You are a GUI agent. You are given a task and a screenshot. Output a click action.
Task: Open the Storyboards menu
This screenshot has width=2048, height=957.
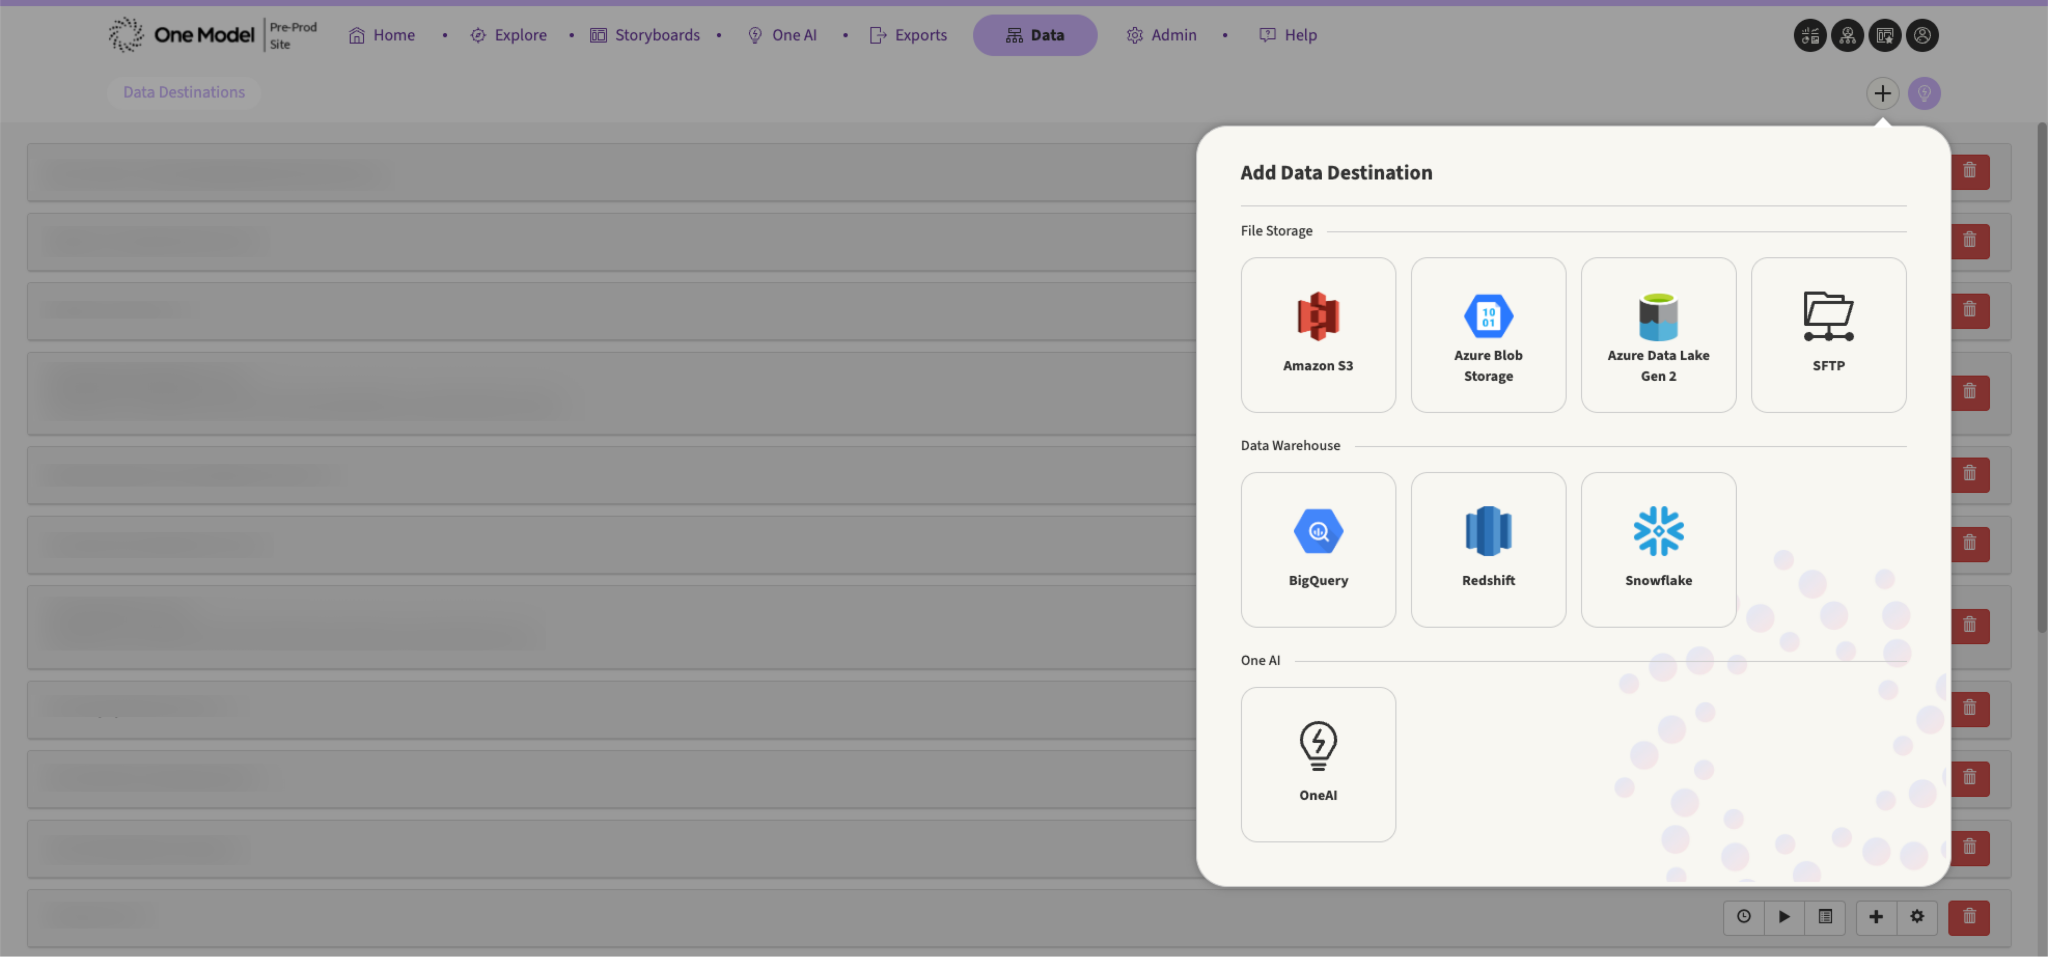click(x=645, y=35)
